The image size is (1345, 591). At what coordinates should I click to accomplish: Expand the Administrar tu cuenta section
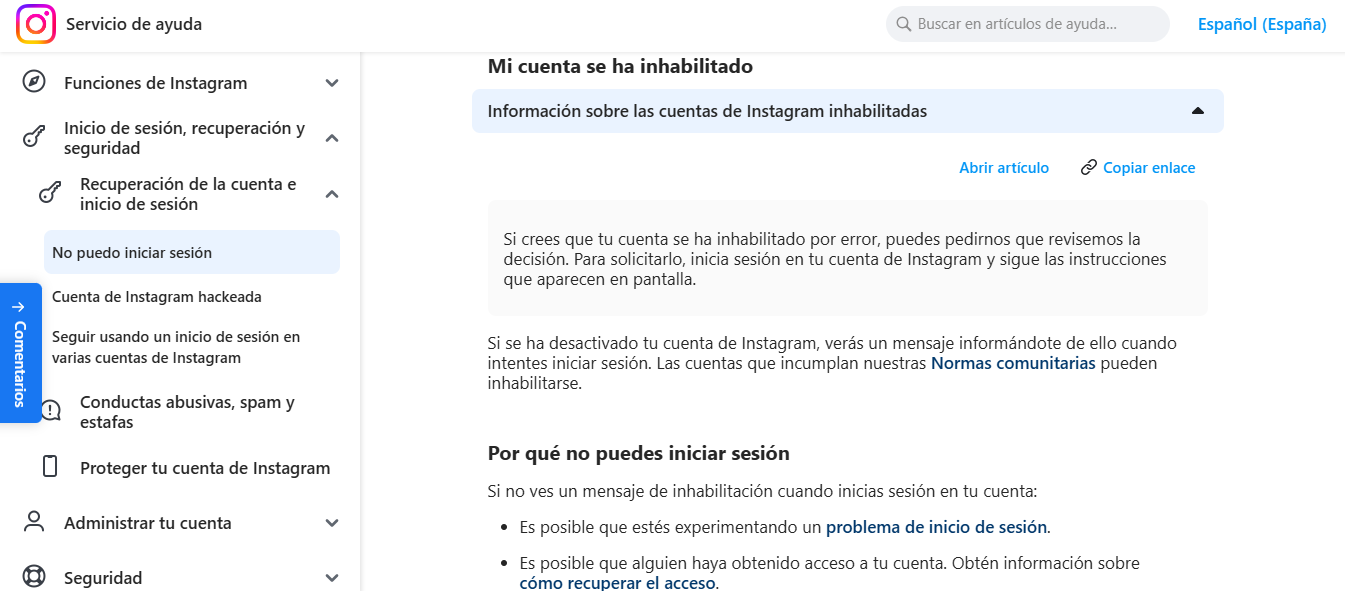pos(331,522)
